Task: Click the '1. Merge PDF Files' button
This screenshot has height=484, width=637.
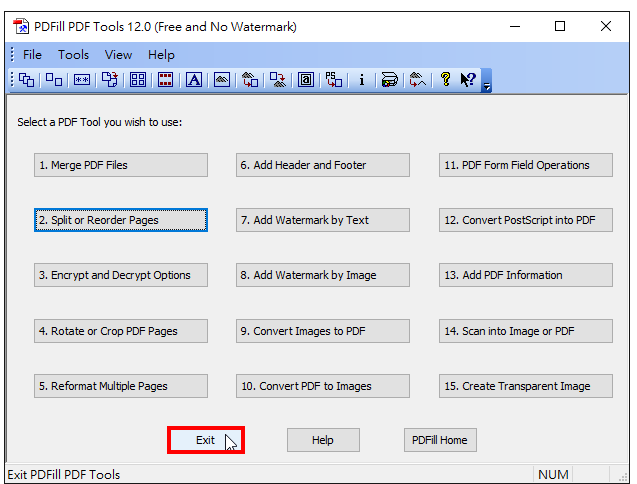Action: pos(121,165)
